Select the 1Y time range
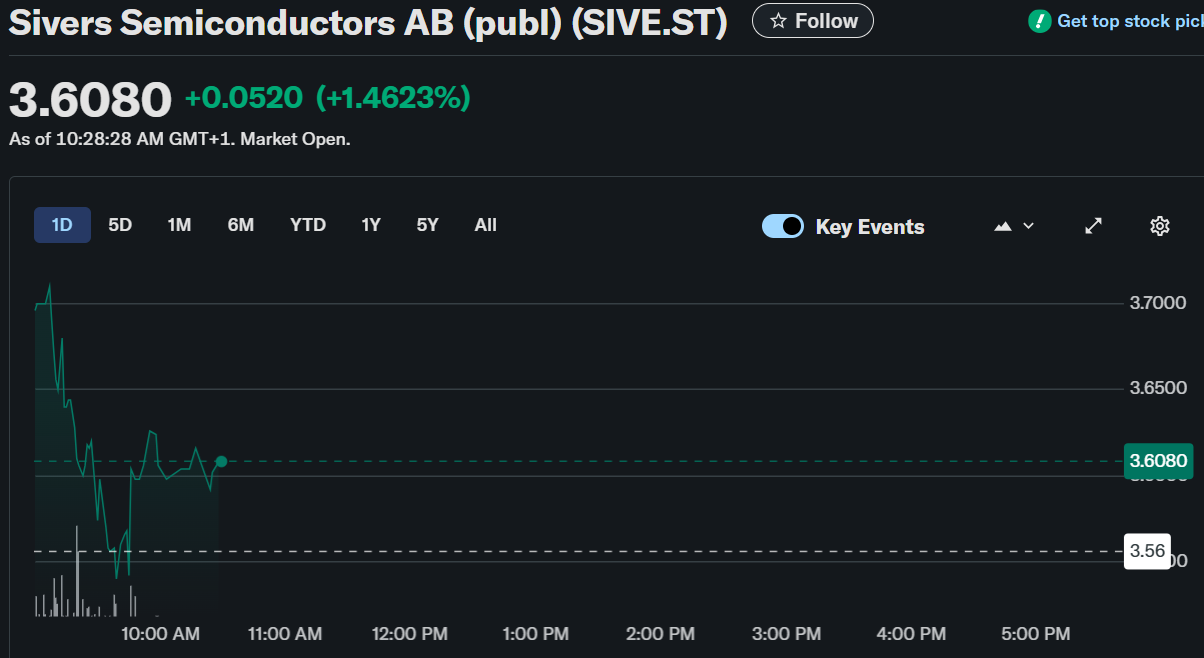Viewport: 1204px width, 658px height. pyautogui.click(x=371, y=225)
